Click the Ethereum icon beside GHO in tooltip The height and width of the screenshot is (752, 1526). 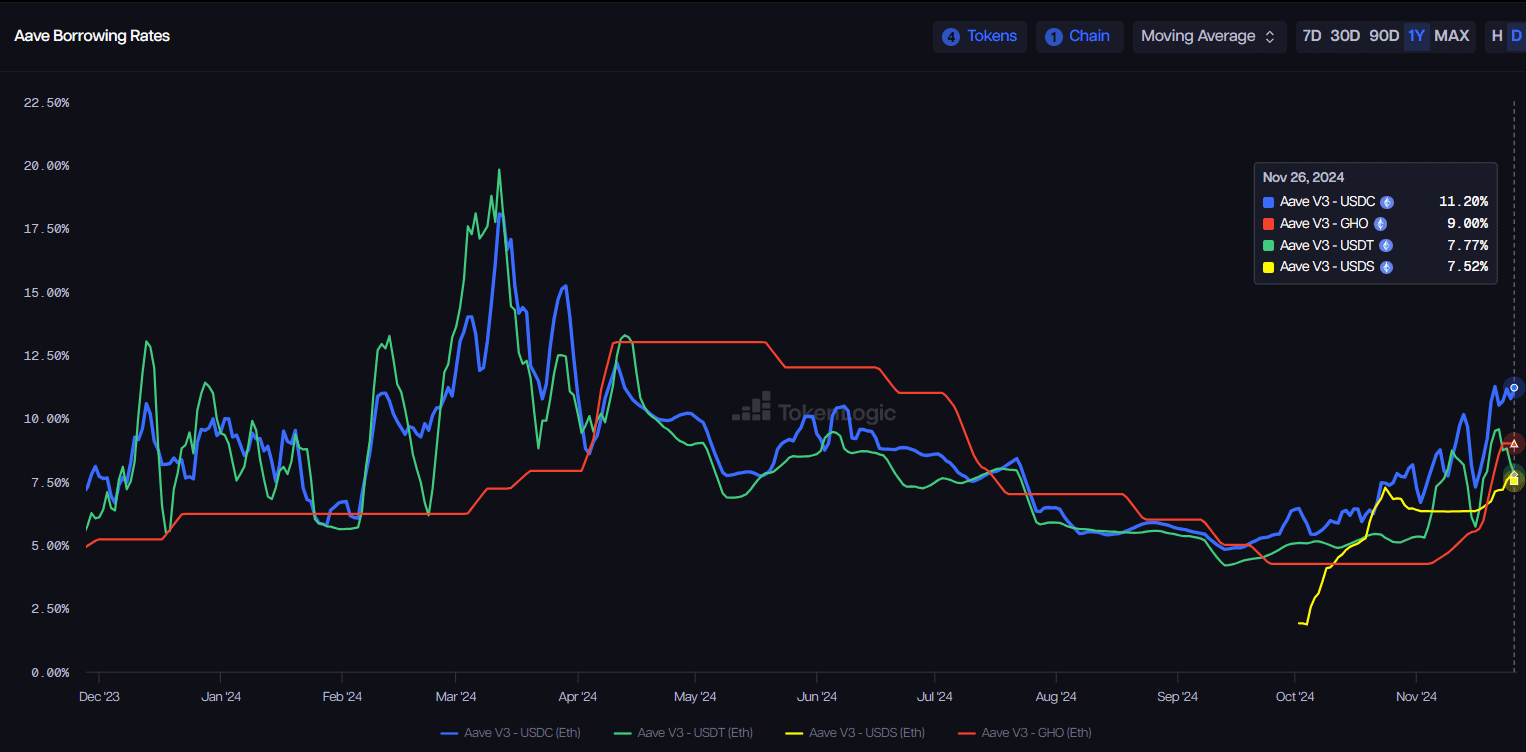tap(1380, 224)
